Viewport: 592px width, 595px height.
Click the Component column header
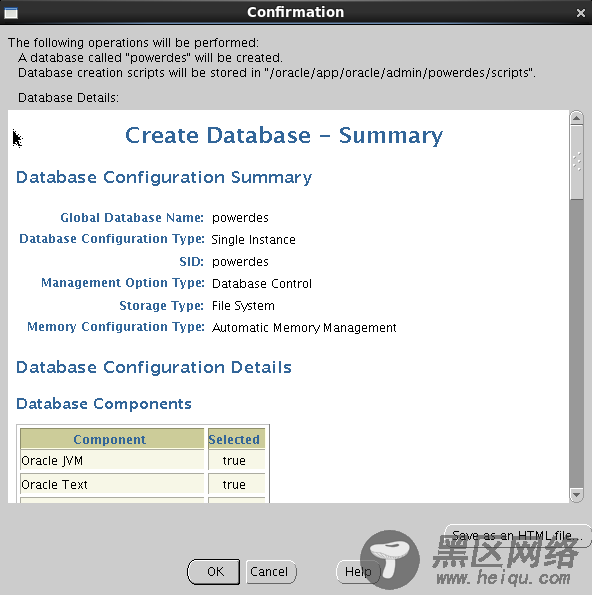(112, 439)
